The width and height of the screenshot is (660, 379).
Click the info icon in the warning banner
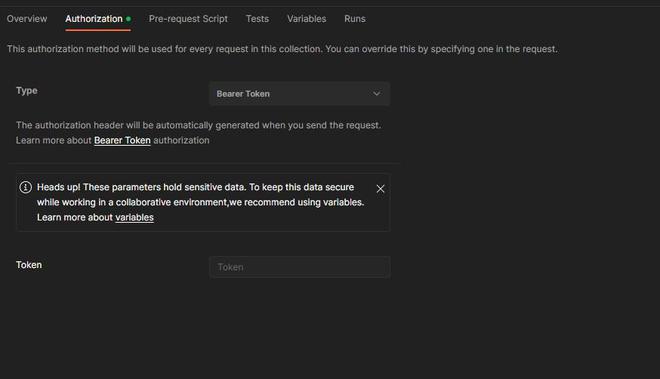pos(26,187)
